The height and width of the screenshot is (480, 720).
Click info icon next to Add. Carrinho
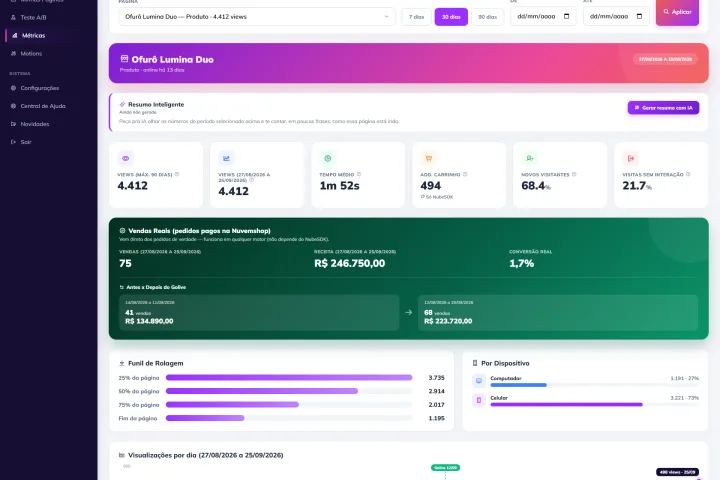click(x=465, y=175)
